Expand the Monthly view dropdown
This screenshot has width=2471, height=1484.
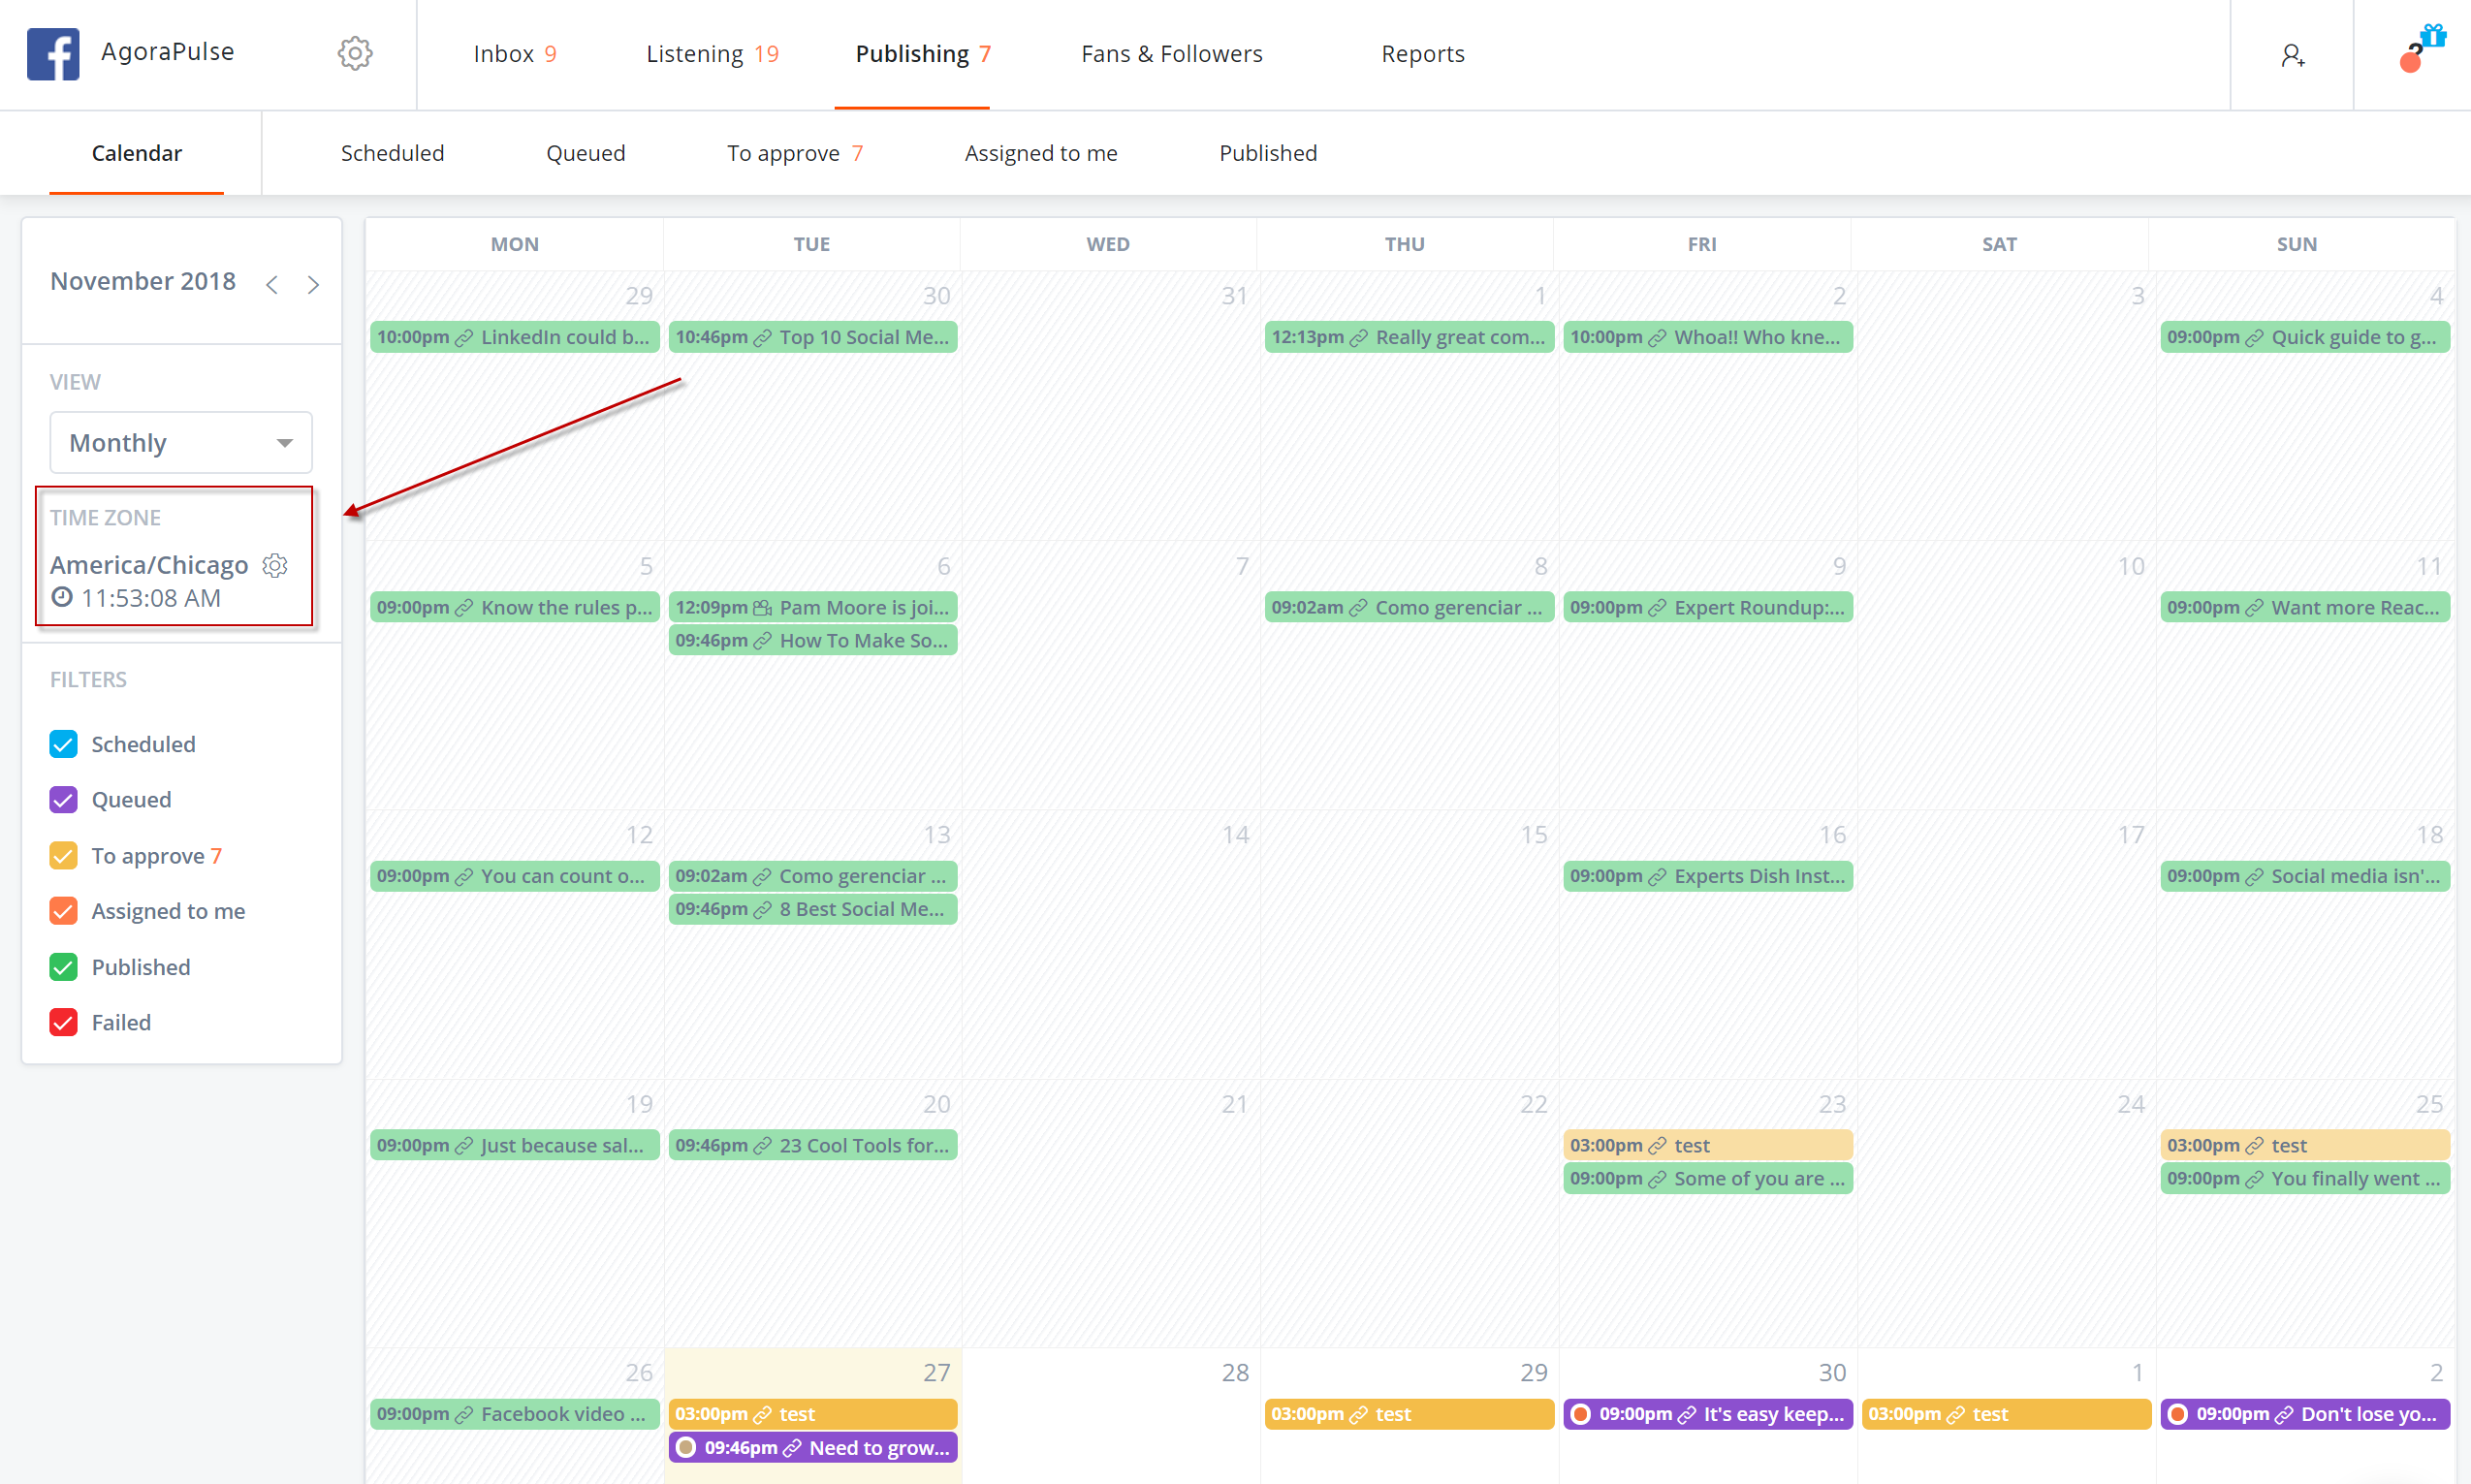[x=181, y=443]
